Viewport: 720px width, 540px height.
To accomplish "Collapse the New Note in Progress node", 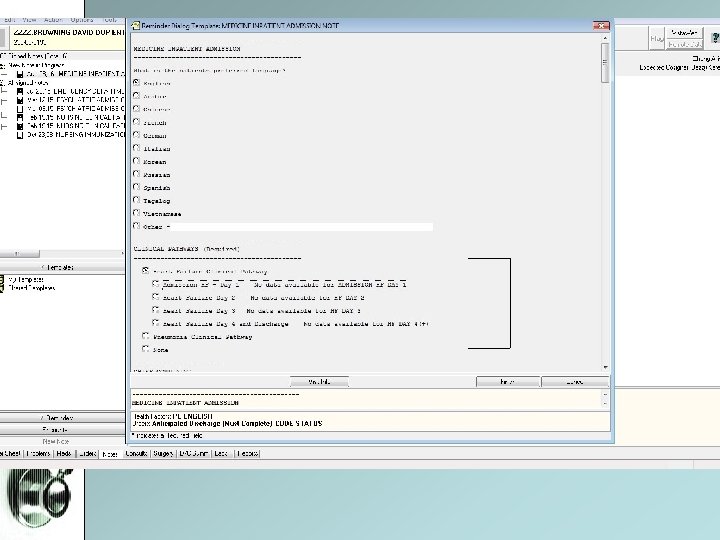I will click(x=2, y=65).
